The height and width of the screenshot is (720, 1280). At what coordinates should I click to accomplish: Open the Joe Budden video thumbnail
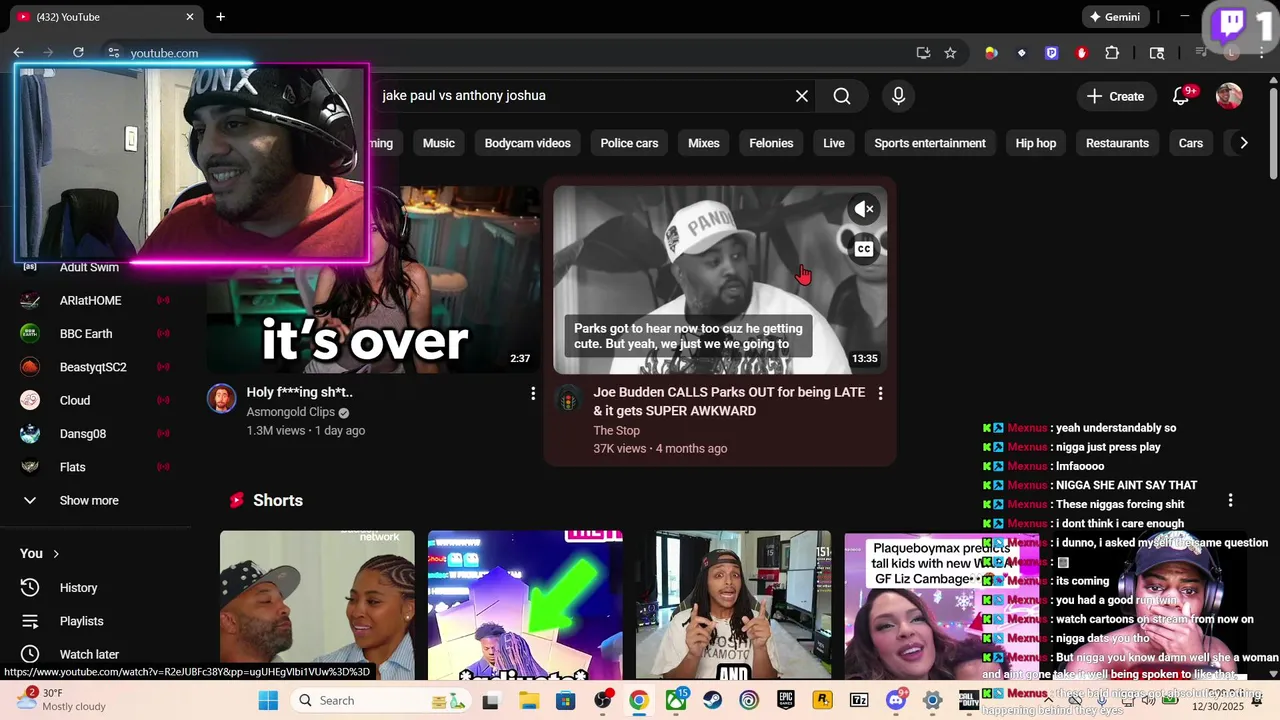pos(720,280)
